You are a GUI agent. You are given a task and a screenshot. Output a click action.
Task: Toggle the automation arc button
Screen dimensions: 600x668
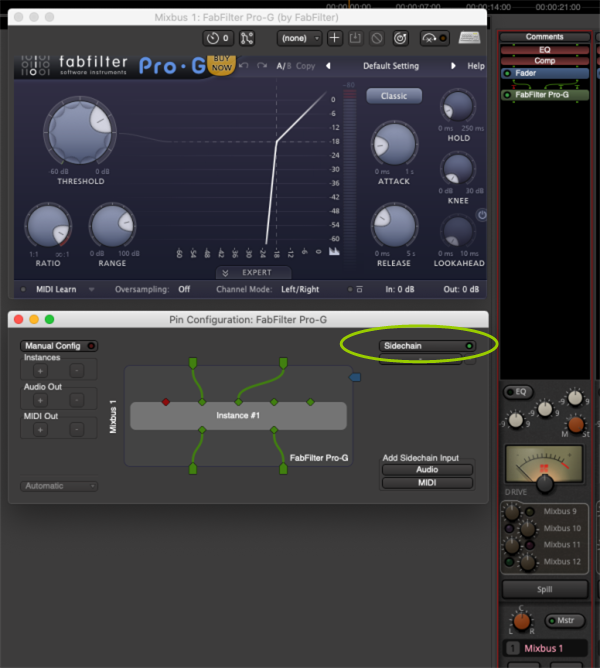[x=434, y=38]
